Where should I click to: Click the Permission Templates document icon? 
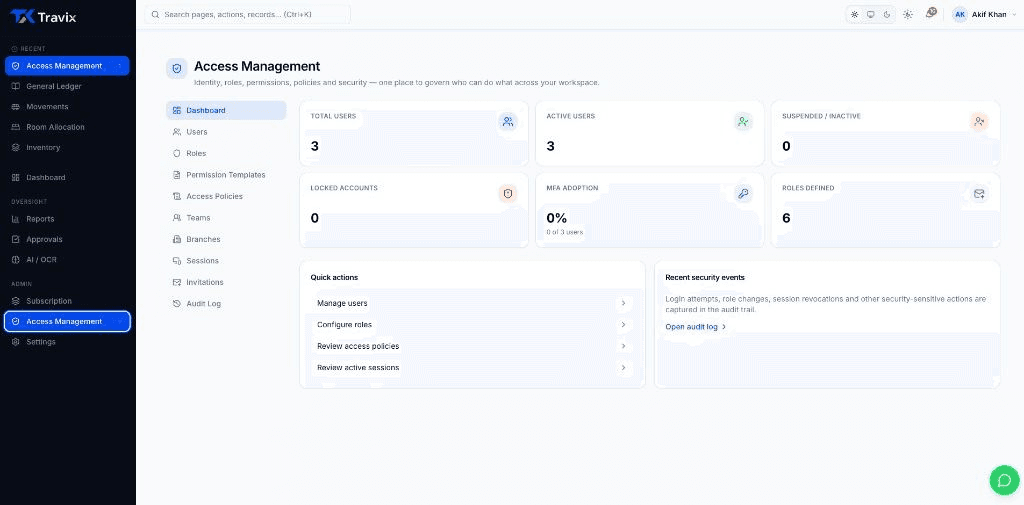click(176, 175)
